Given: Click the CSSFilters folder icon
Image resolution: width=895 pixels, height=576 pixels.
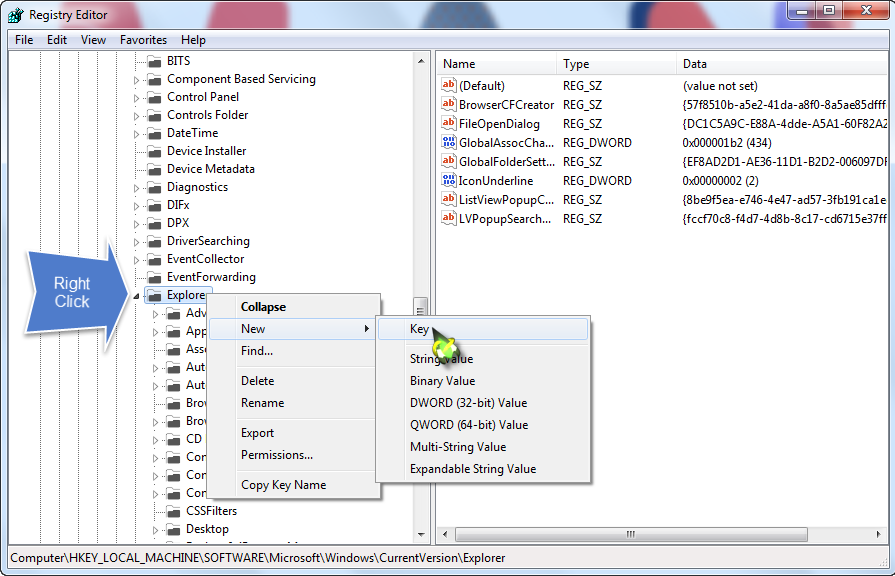Looking at the screenshot, I should tap(174, 511).
